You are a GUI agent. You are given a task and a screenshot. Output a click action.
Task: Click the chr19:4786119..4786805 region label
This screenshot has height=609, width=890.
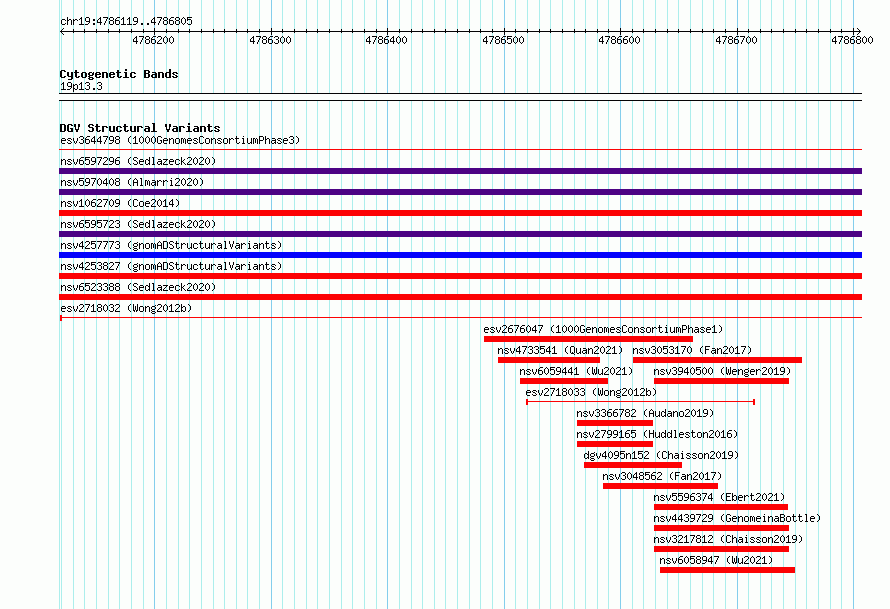pyautogui.click(x=126, y=21)
